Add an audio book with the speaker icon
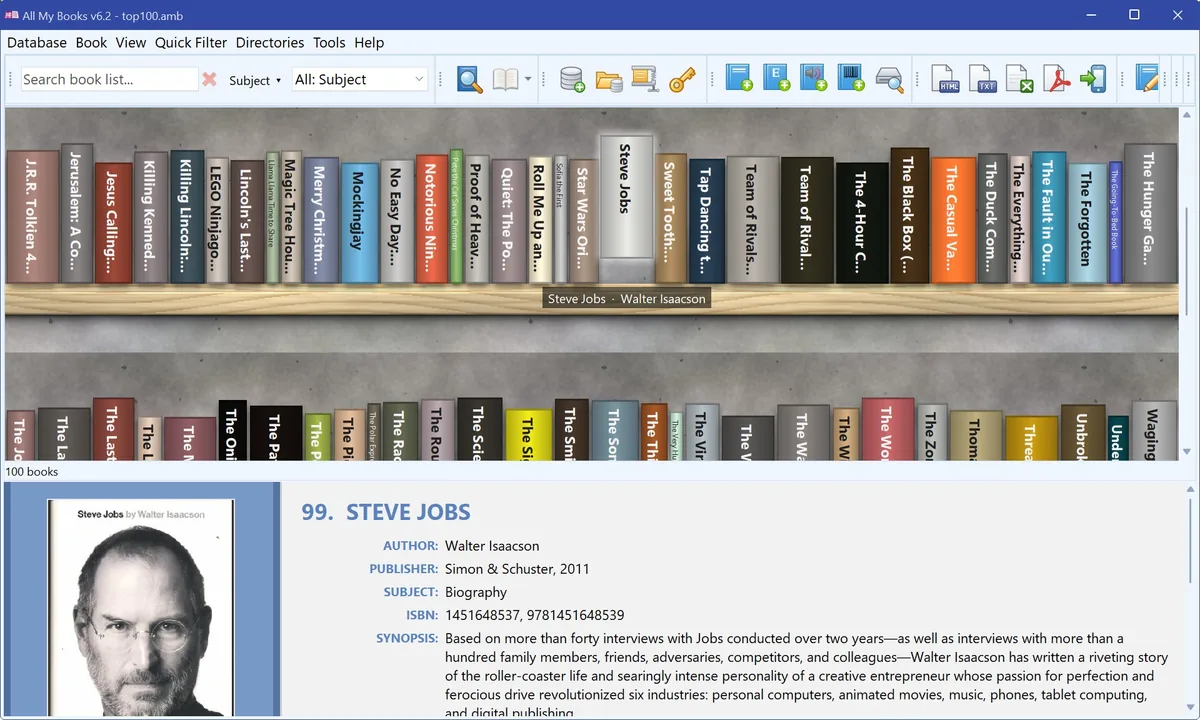This screenshot has width=1200, height=720. pos(814,79)
